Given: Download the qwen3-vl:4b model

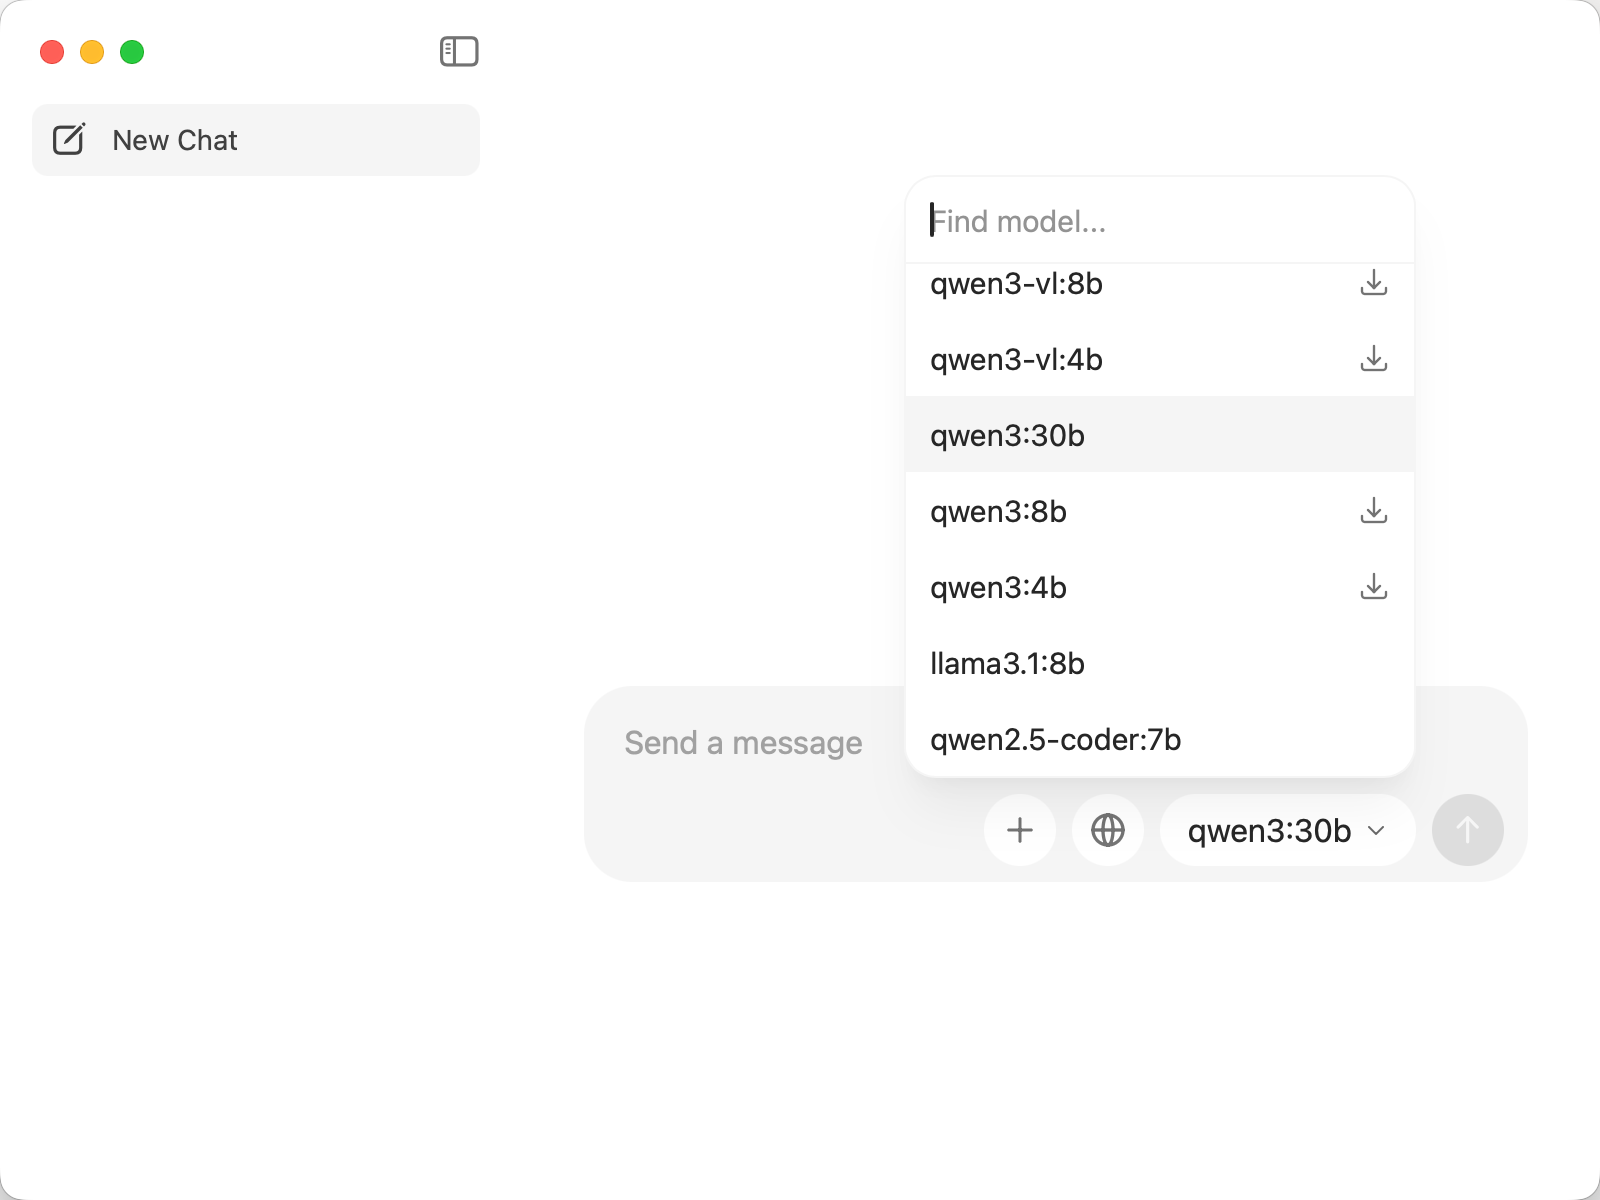Looking at the screenshot, I should click(x=1374, y=359).
